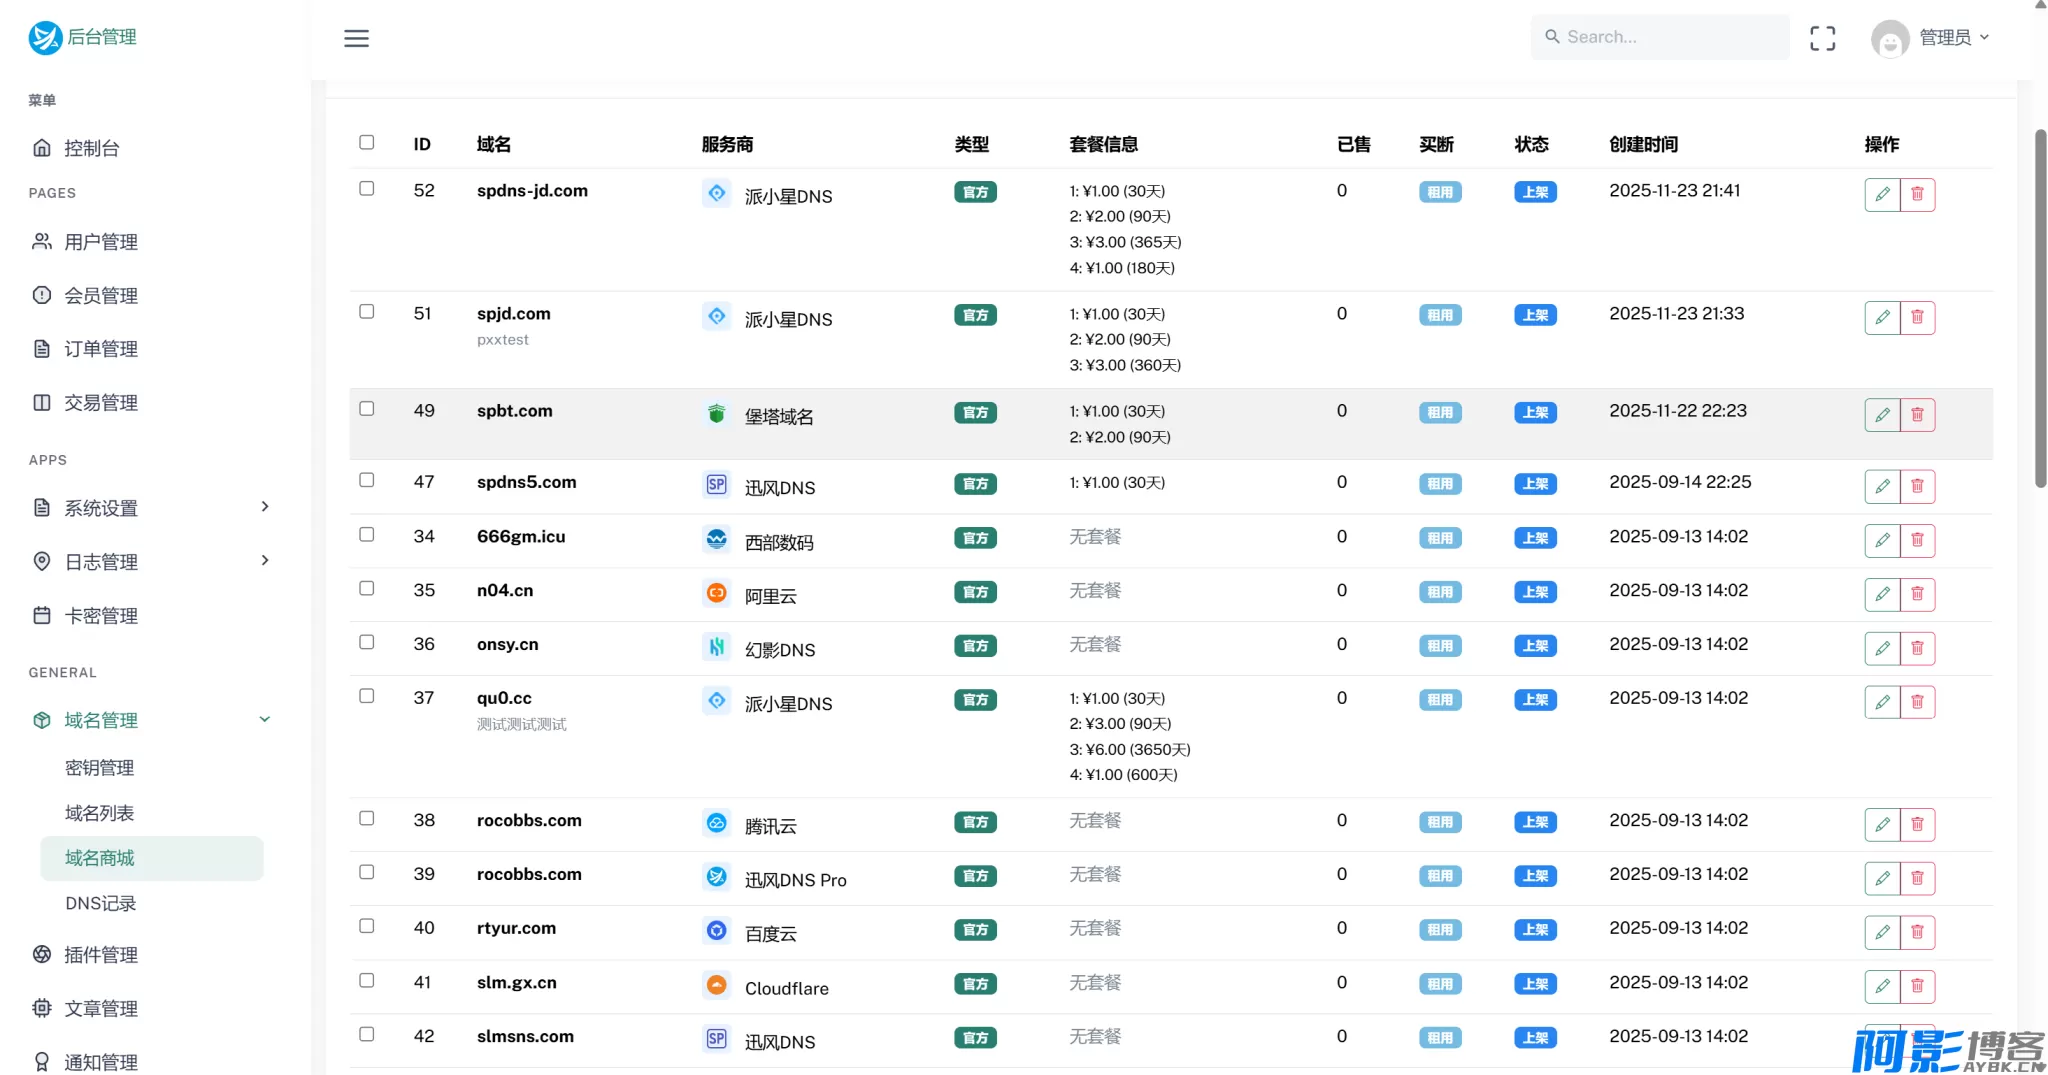Open the 管理员 user dropdown

(1930, 38)
